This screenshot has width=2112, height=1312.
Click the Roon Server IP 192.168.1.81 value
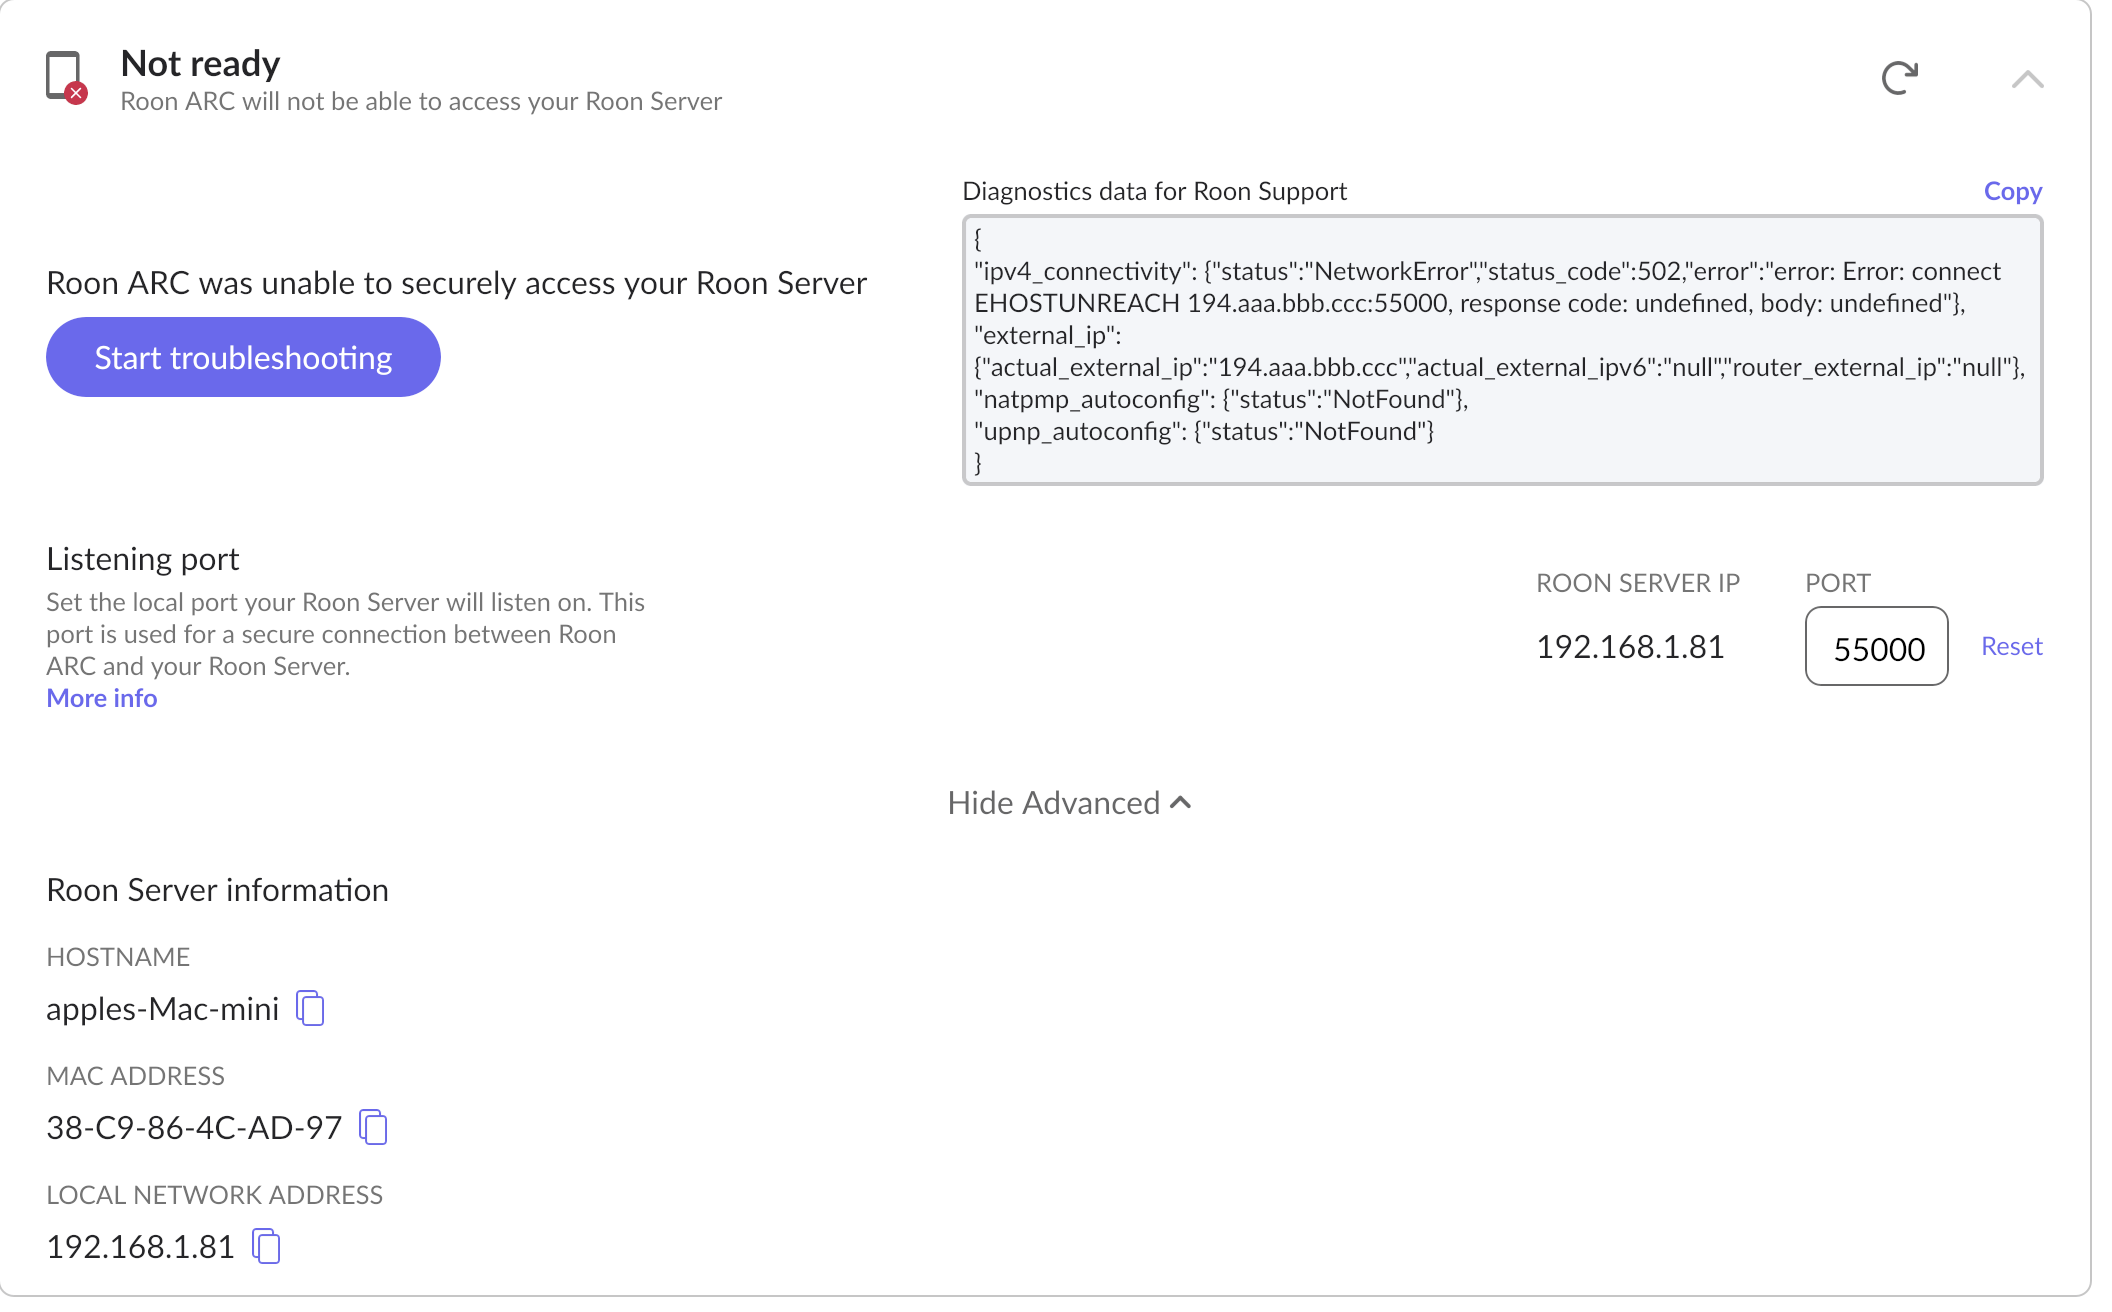pyautogui.click(x=1630, y=647)
